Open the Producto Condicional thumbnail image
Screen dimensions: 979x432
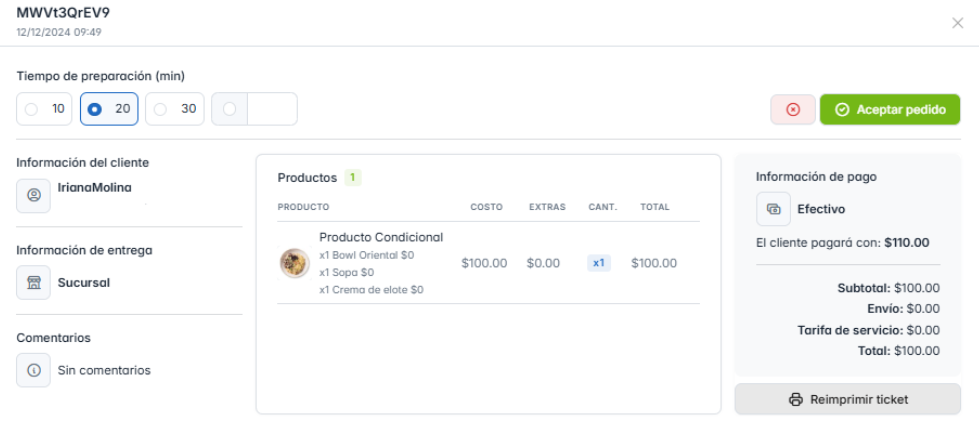[x=294, y=263]
